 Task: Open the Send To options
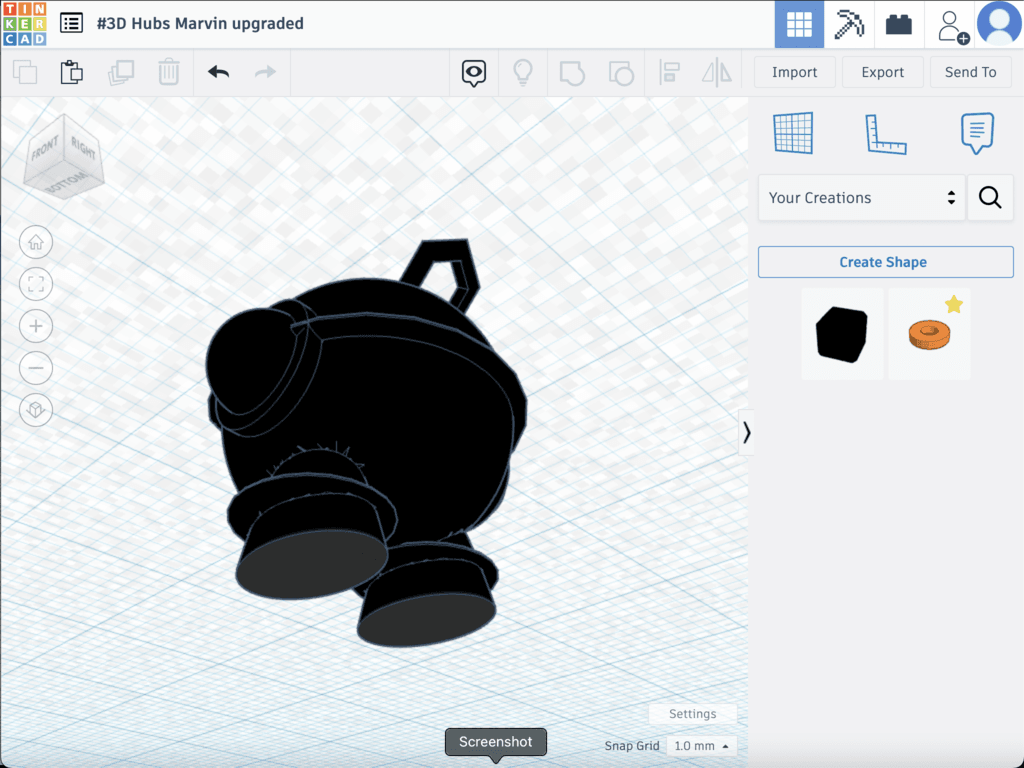pos(970,72)
